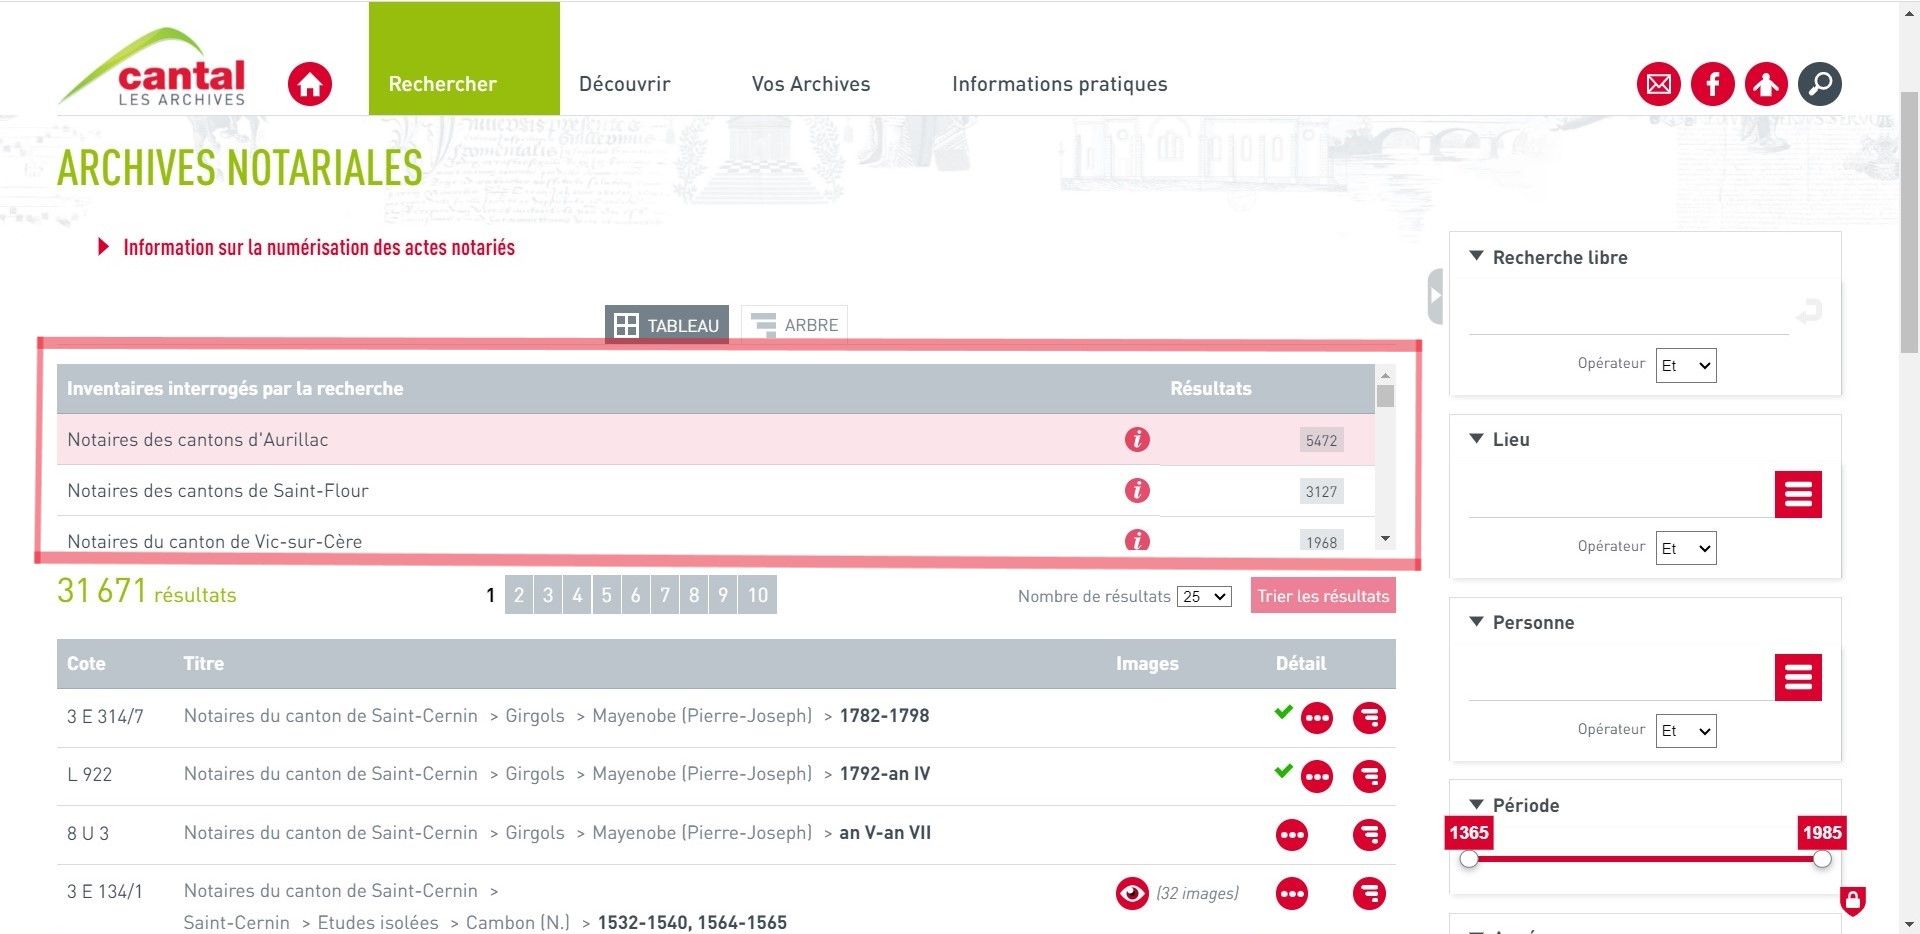Click the dark magnifier search icon
This screenshot has width=1920, height=934.
[1820, 84]
